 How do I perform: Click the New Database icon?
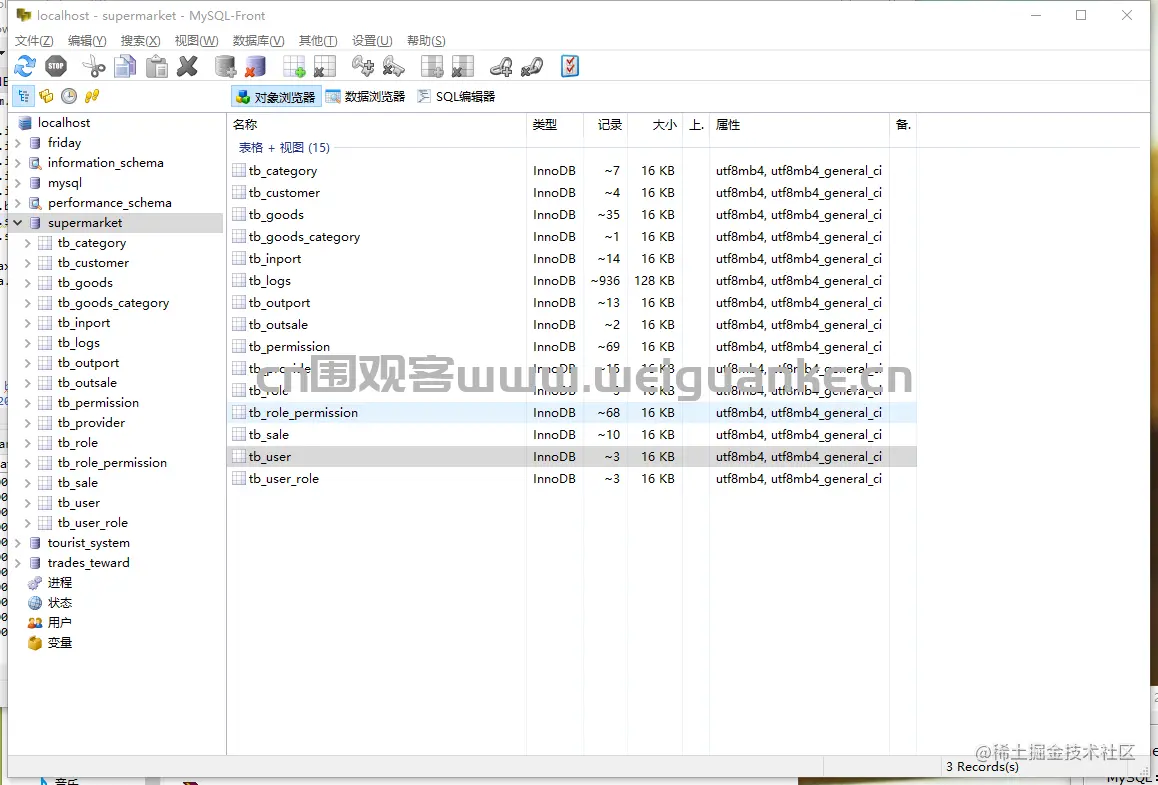[x=225, y=66]
